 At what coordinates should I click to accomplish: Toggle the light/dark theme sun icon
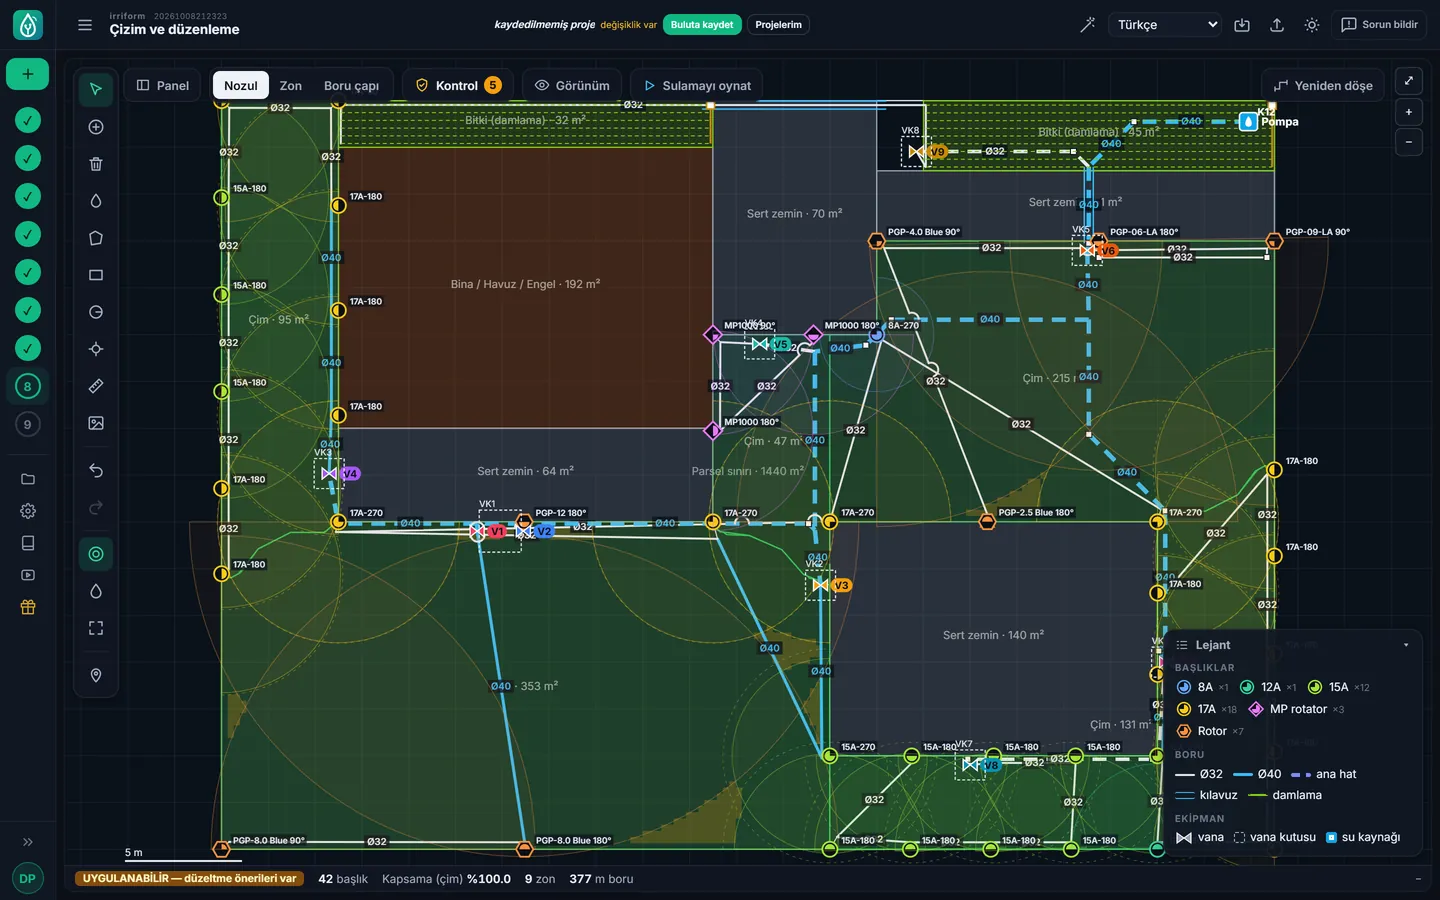tap(1312, 25)
